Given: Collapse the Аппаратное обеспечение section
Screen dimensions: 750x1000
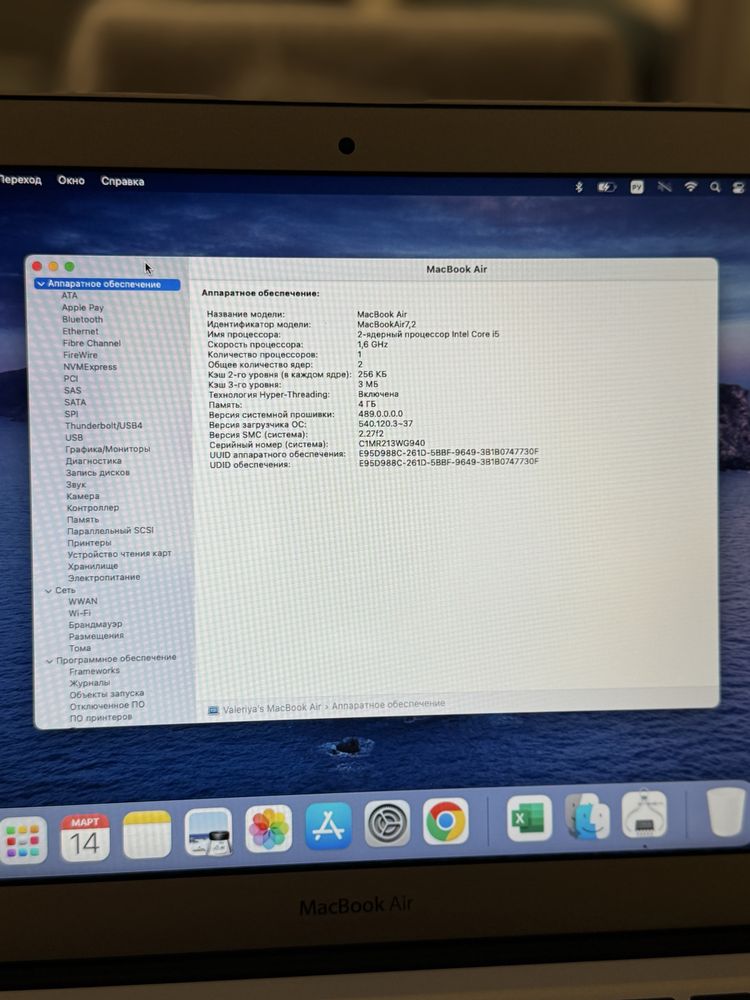Looking at the screenshot, I should pyautogui.click(x=41, y=284).
